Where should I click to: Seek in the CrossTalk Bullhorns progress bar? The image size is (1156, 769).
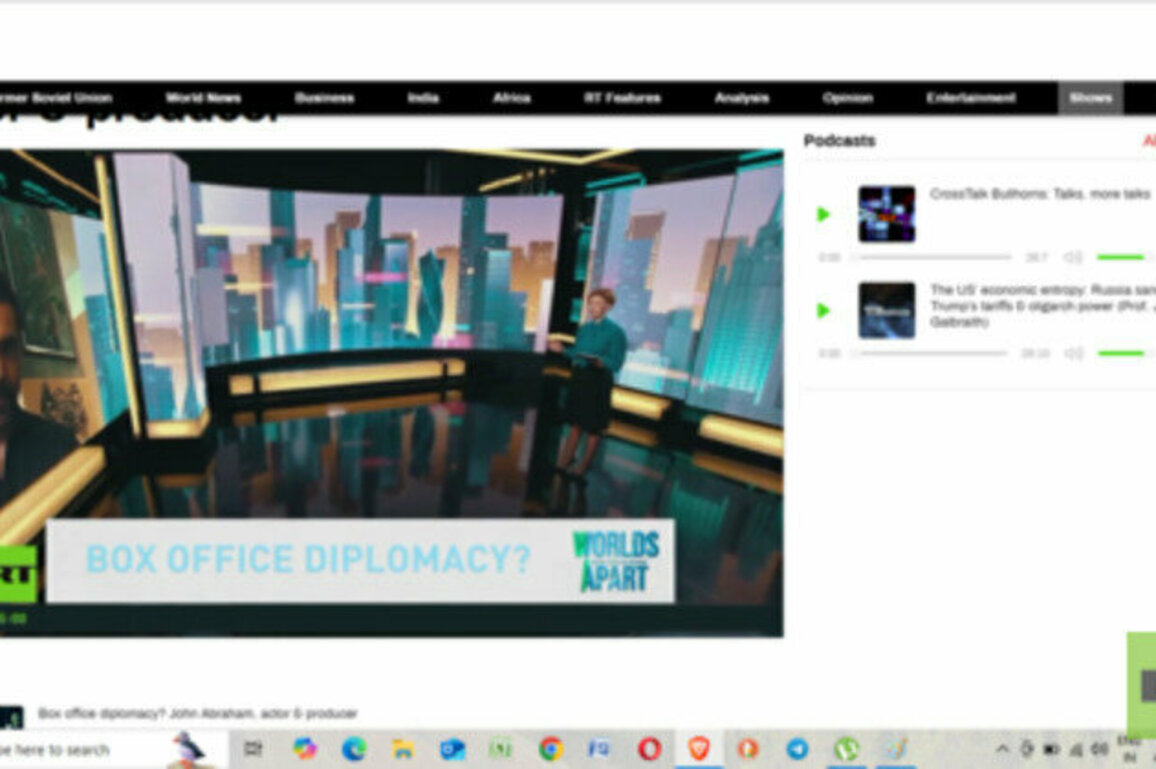(x=933, y=257)
